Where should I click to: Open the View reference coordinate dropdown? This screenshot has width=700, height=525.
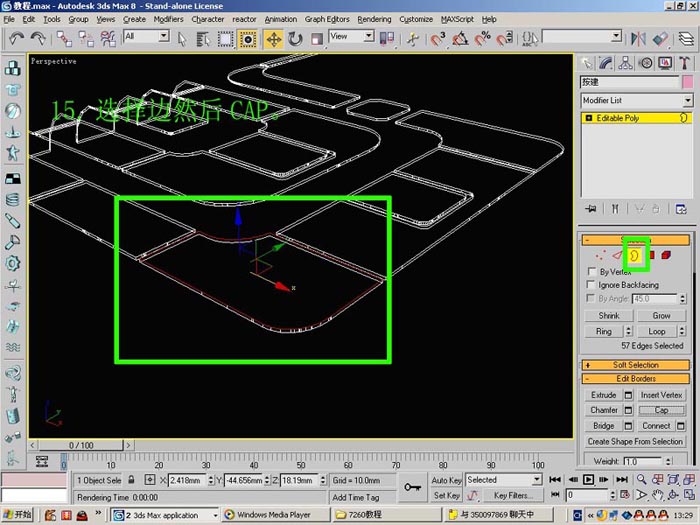point(351,36)
